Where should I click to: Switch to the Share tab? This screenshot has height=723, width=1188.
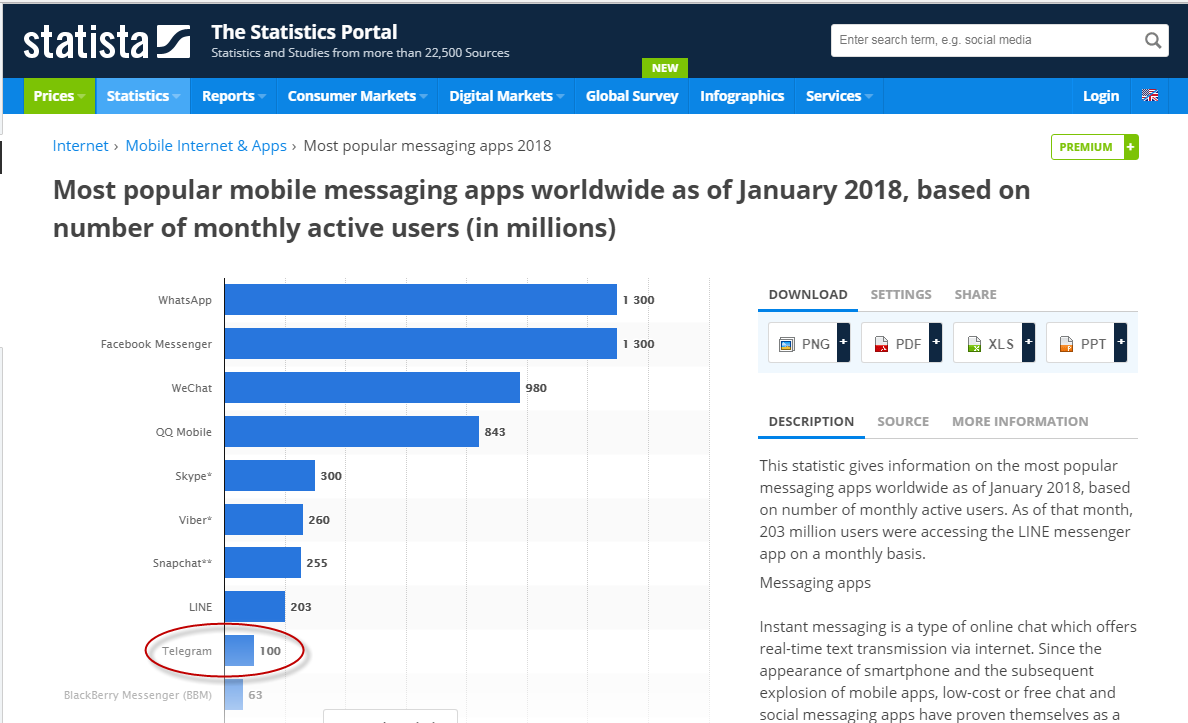point(975,295)
